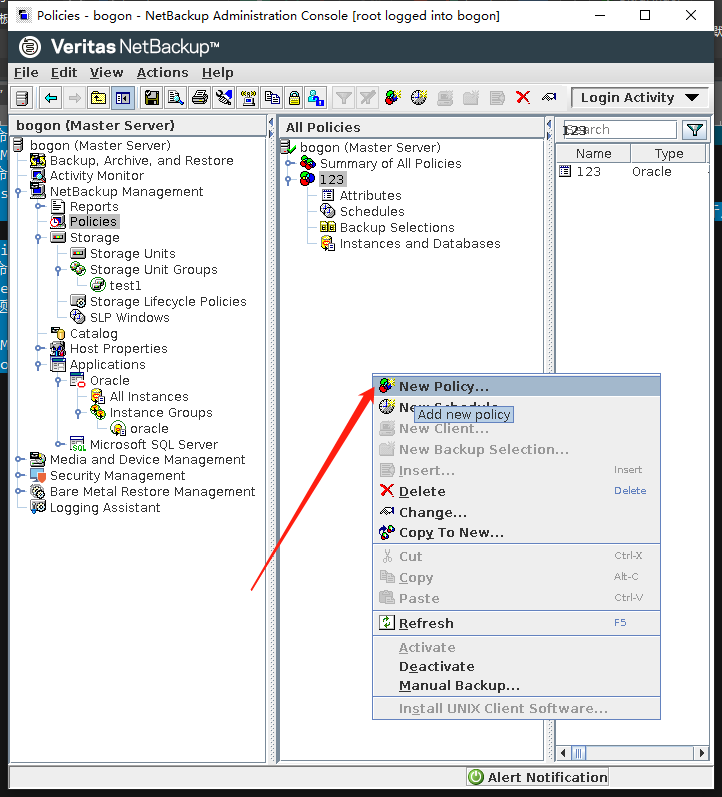Click the funnel filter toolbar icon

tap(344, 98)
